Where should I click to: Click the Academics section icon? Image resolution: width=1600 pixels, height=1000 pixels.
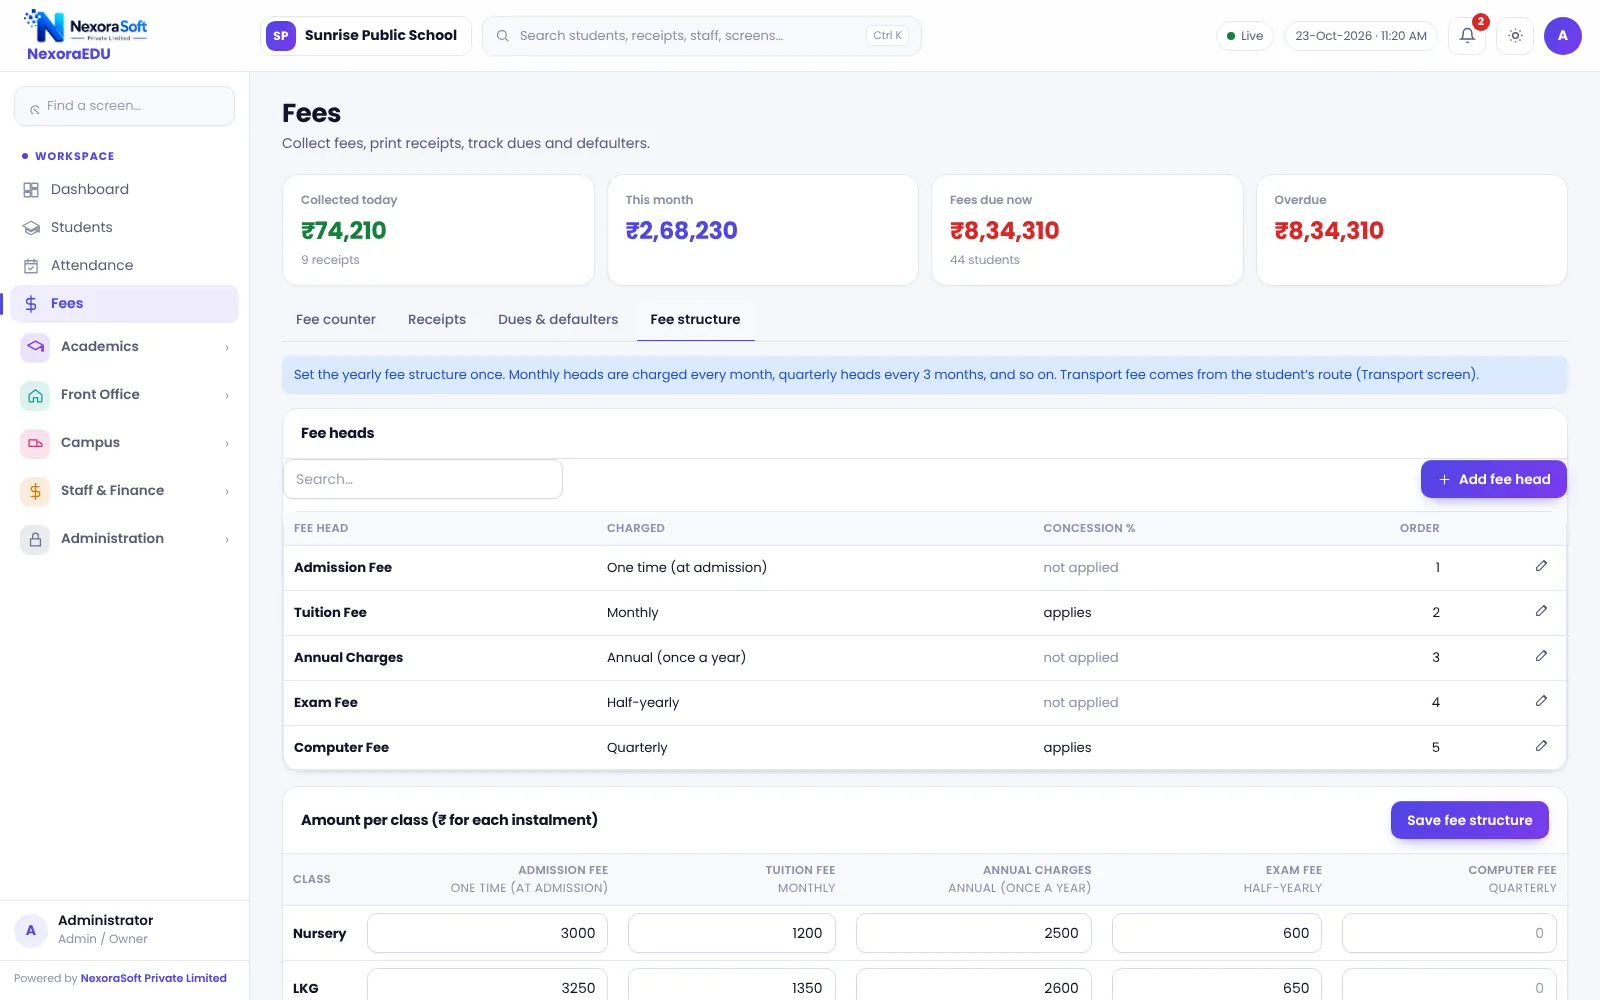35,346
